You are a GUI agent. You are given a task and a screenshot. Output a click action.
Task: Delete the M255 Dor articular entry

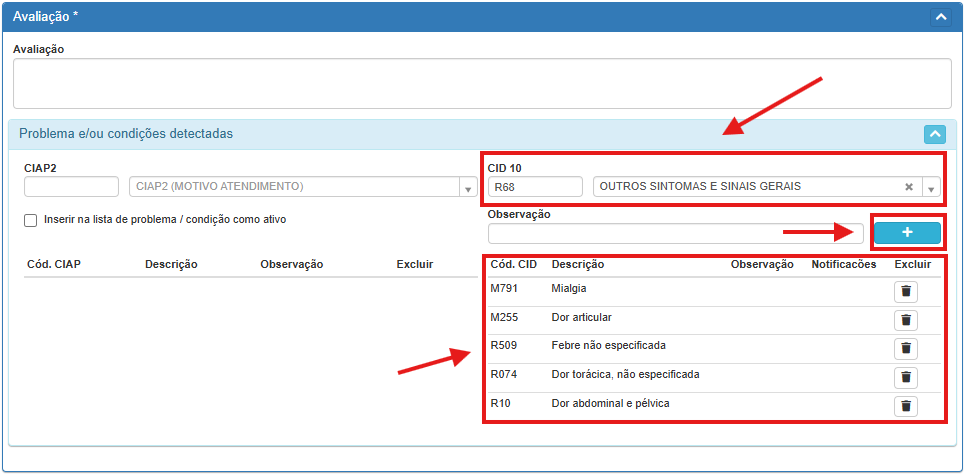(905, 320)
